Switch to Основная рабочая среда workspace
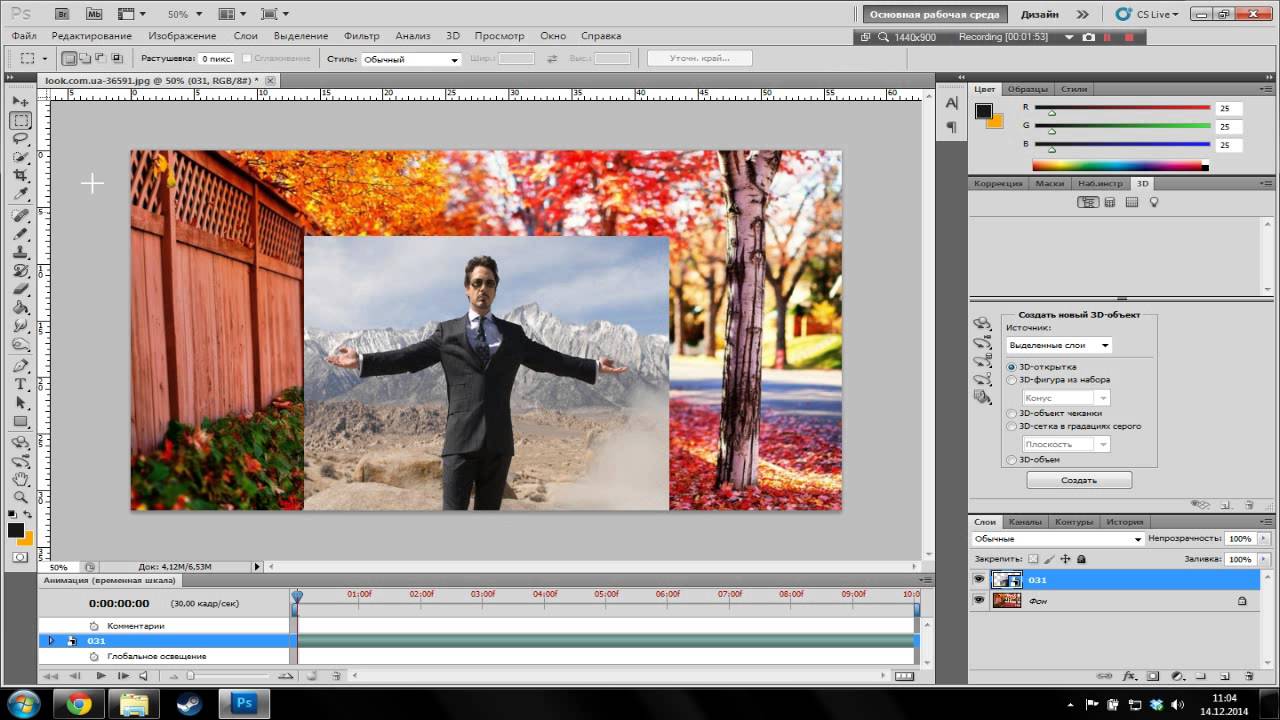The height and width of the screenshot is (720, 1280). pos(934,15)
